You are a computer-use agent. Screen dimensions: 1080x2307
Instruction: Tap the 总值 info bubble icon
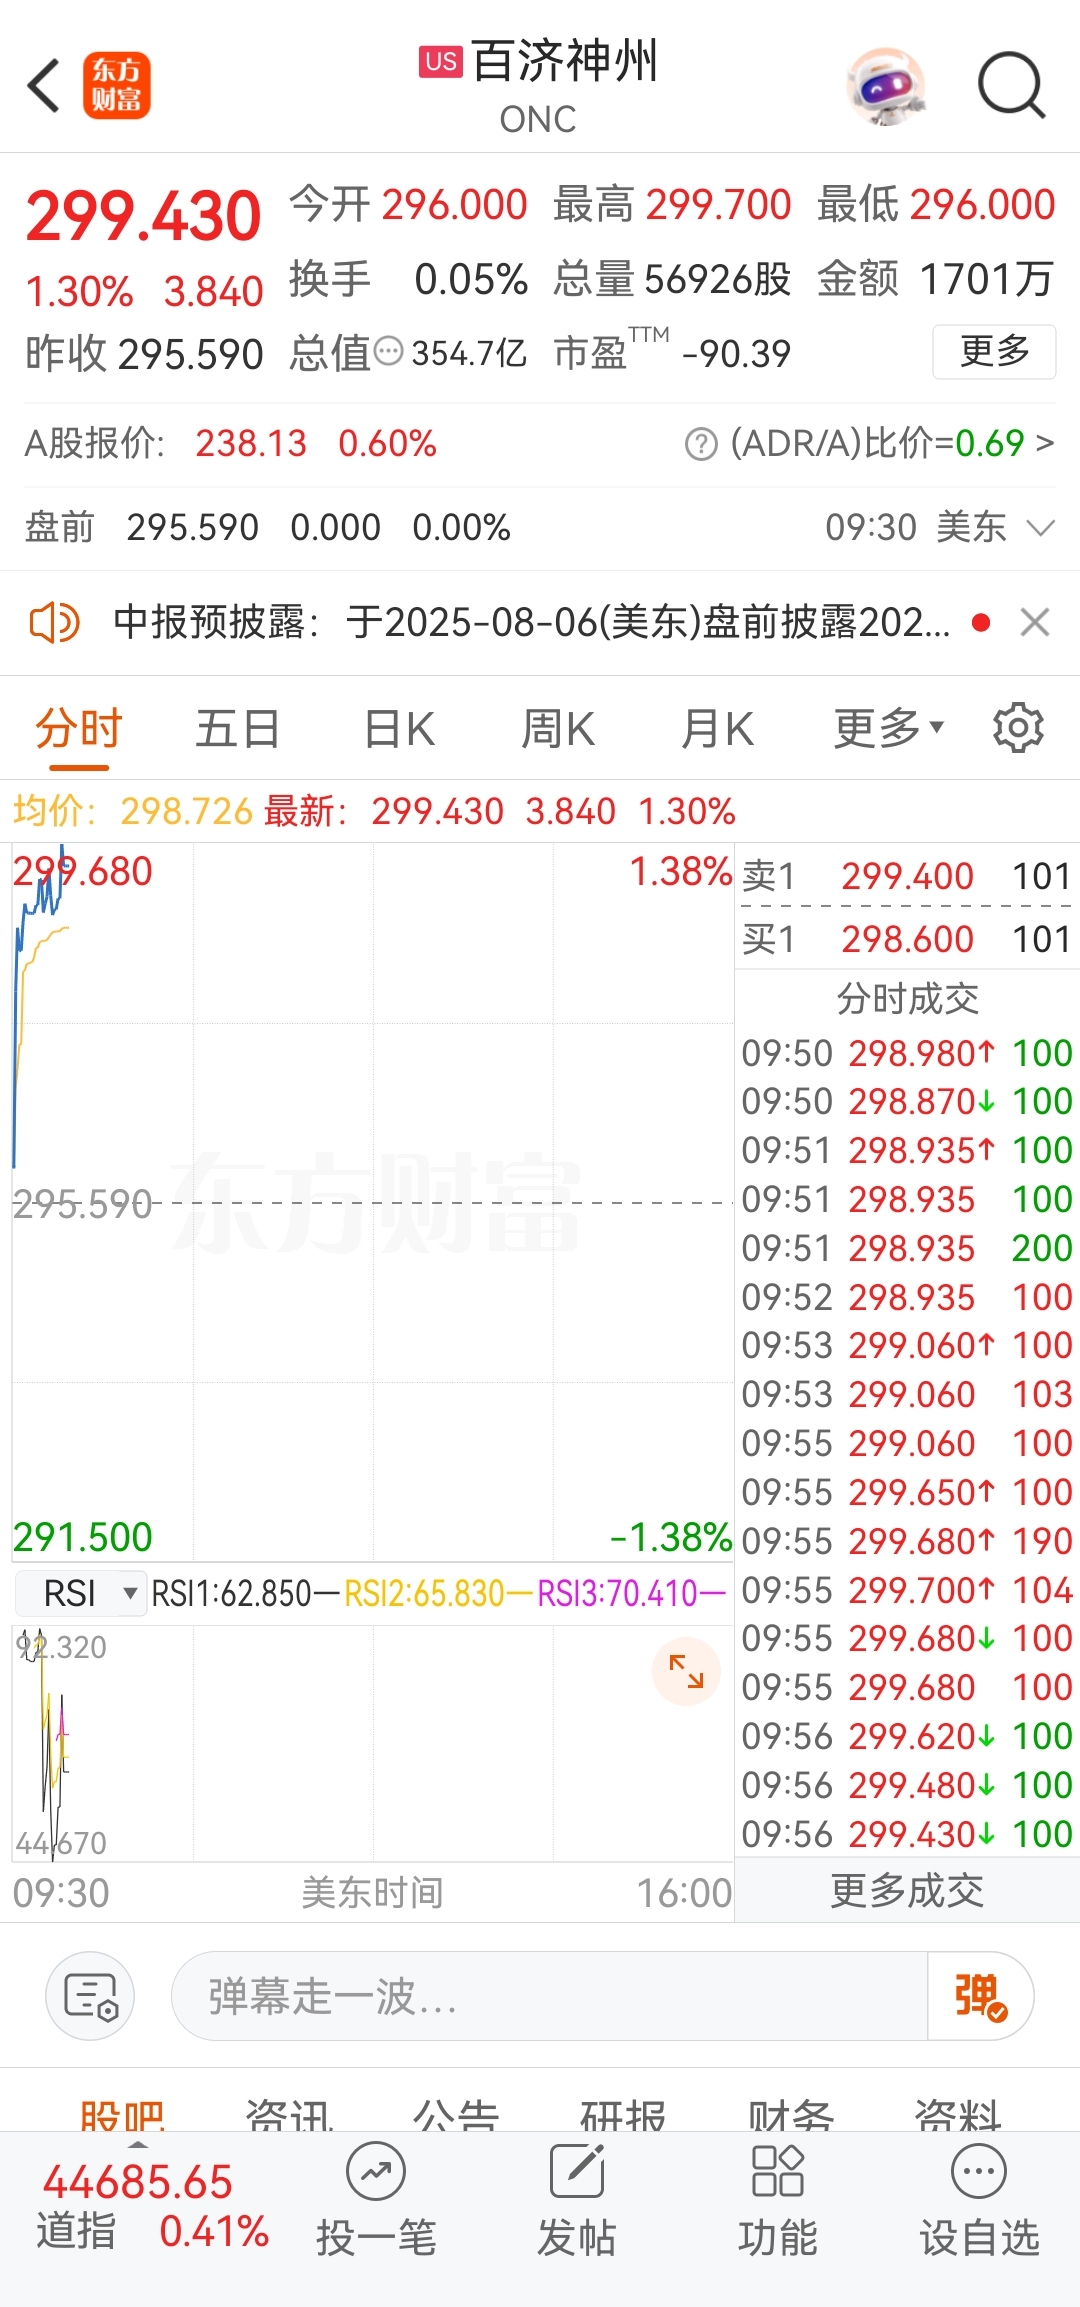pos(388,352)
